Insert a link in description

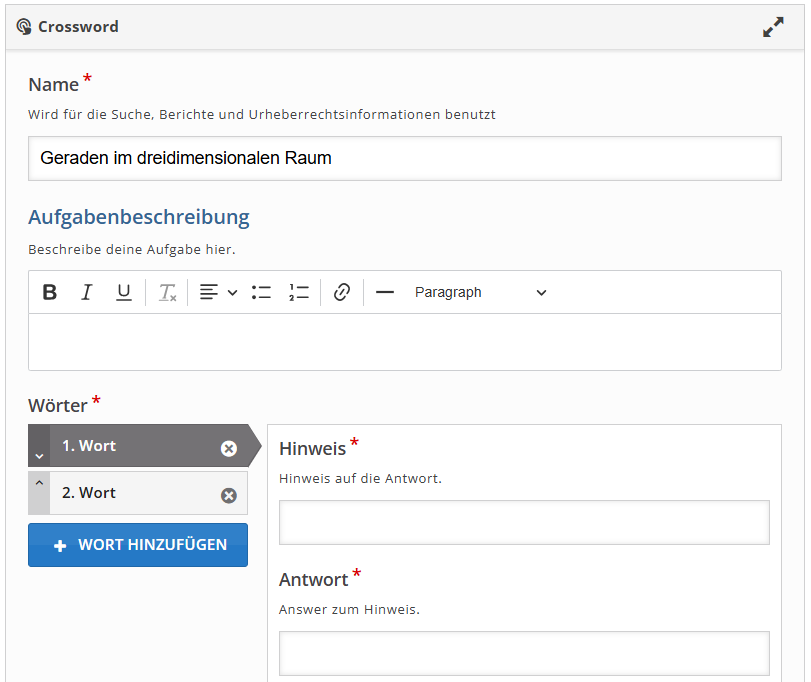342,293
